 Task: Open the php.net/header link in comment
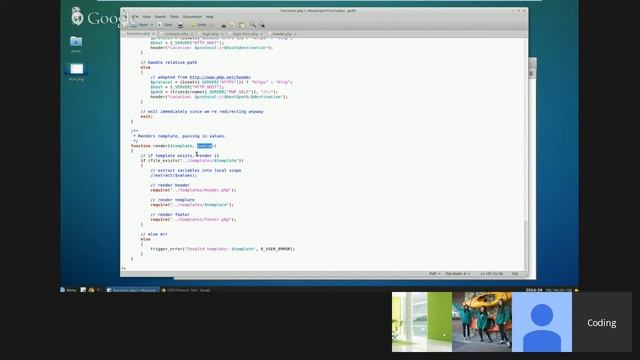220,77
